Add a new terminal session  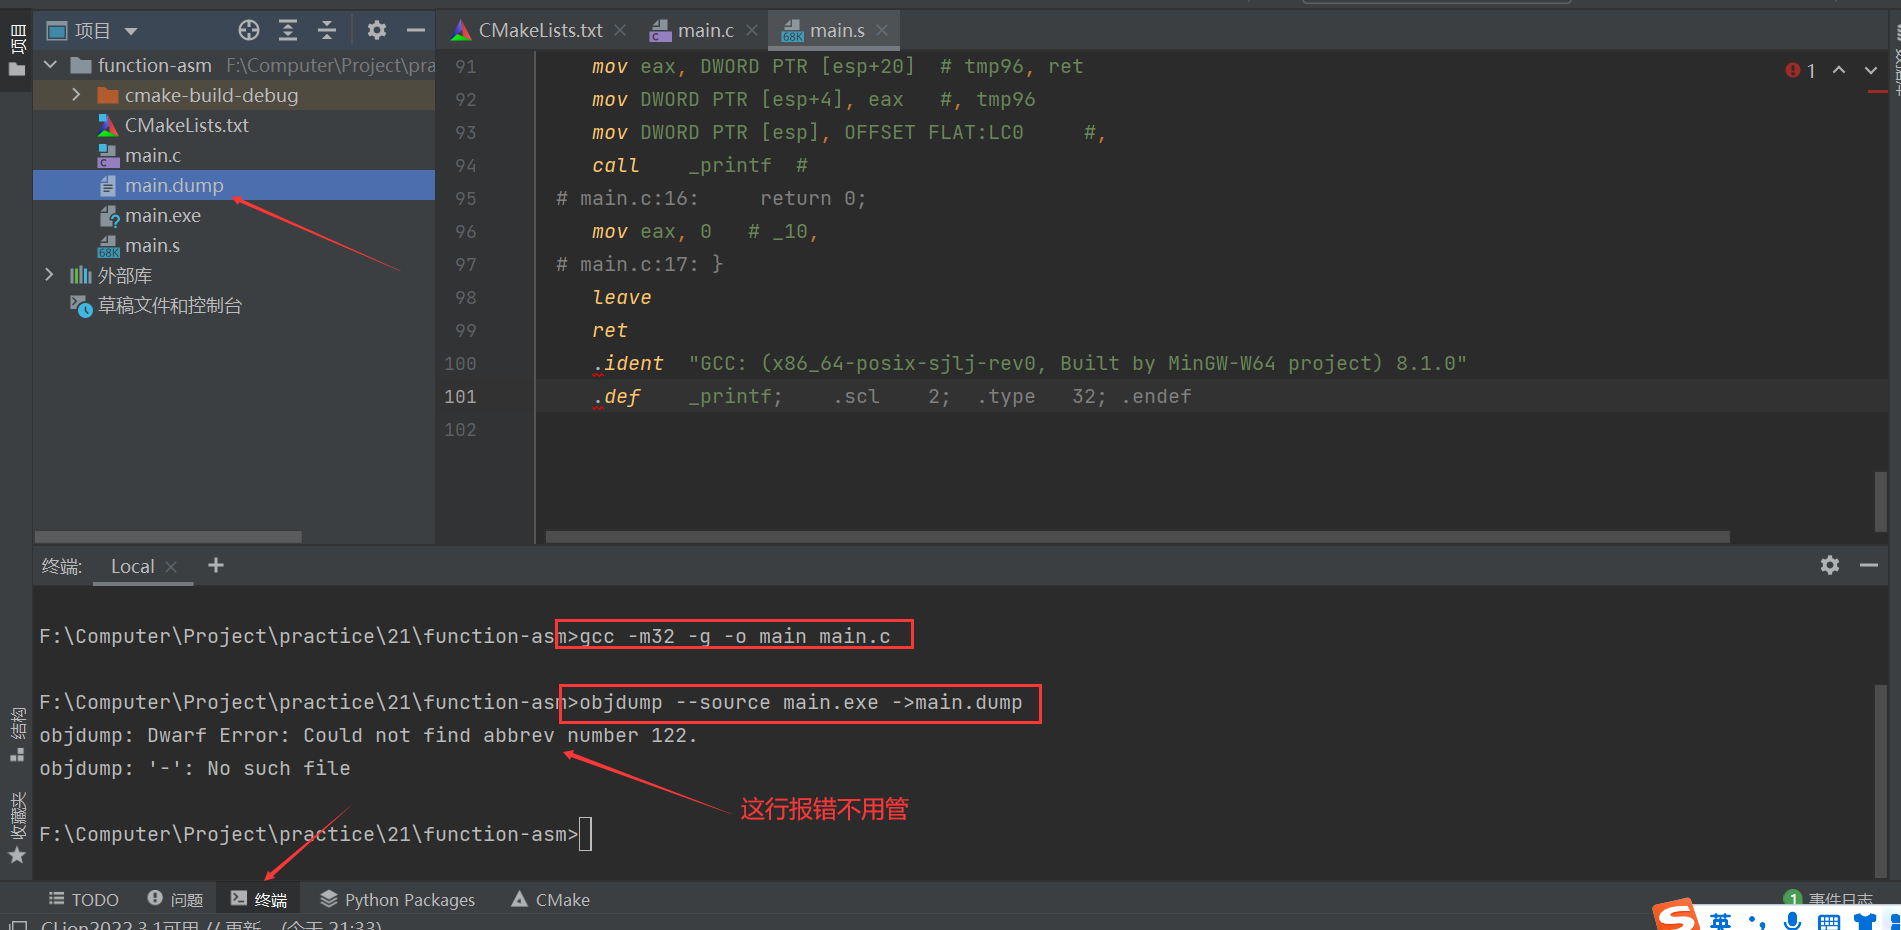pyautogui.click(x=215, y=565)
